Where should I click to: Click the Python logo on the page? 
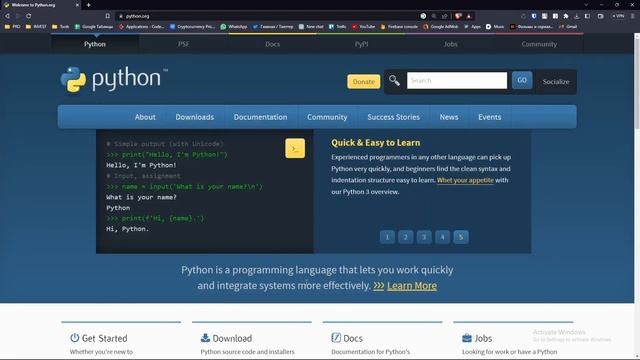pyautogui.click(x=114, y=79)
